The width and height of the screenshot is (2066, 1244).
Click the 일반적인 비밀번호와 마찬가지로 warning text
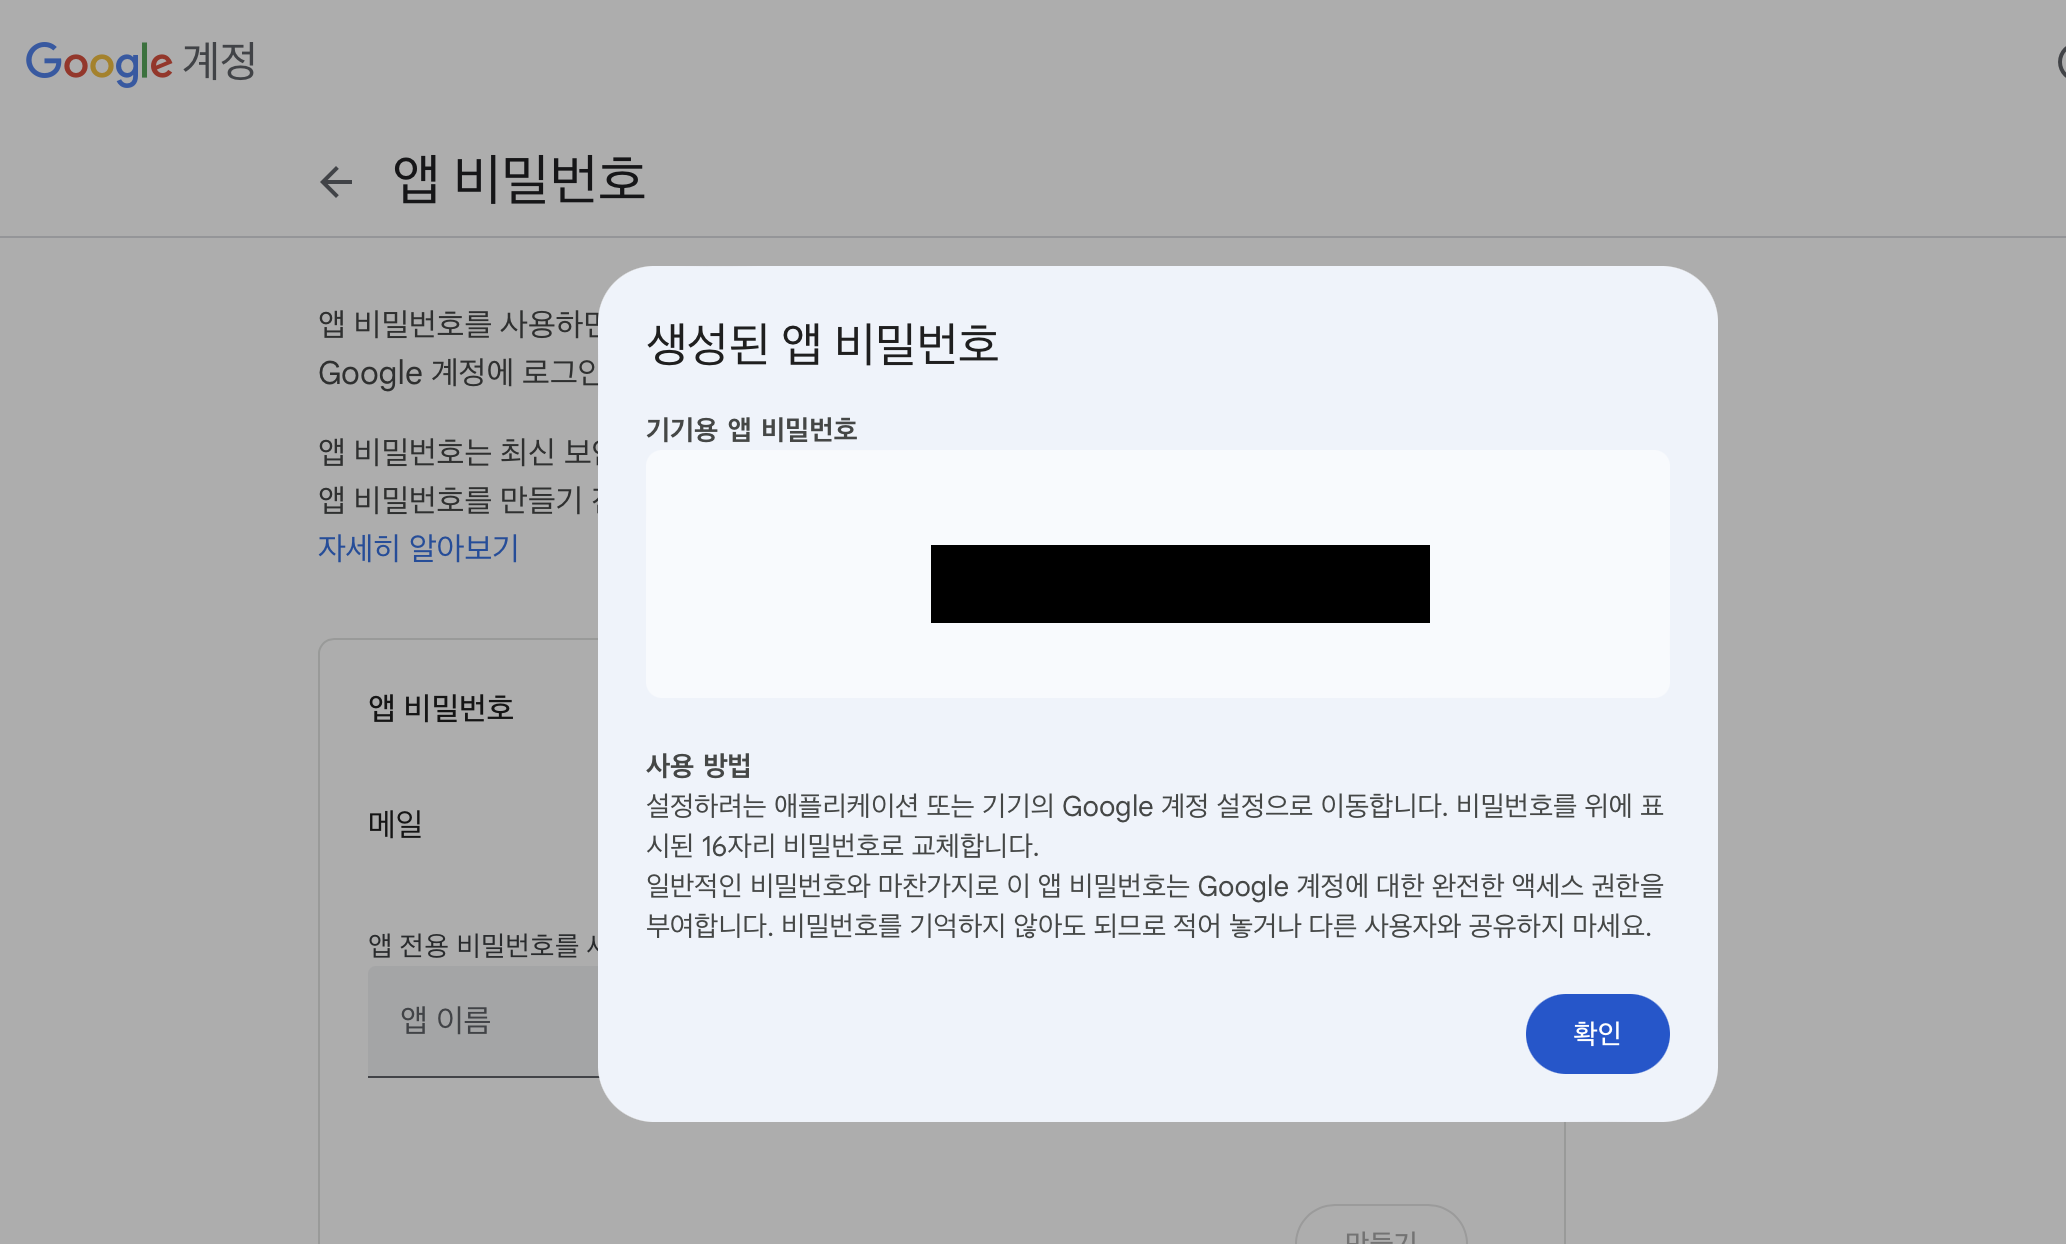point(1154,906)
